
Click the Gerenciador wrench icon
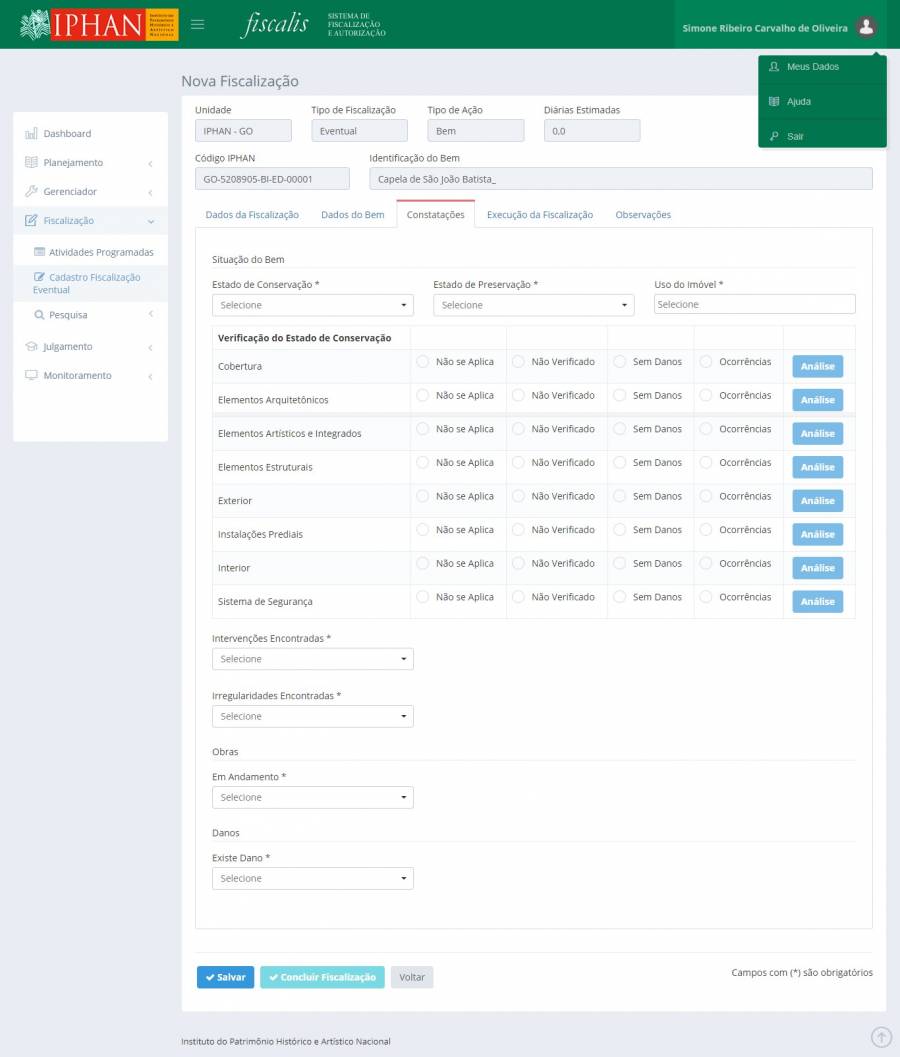click(31, 192)
